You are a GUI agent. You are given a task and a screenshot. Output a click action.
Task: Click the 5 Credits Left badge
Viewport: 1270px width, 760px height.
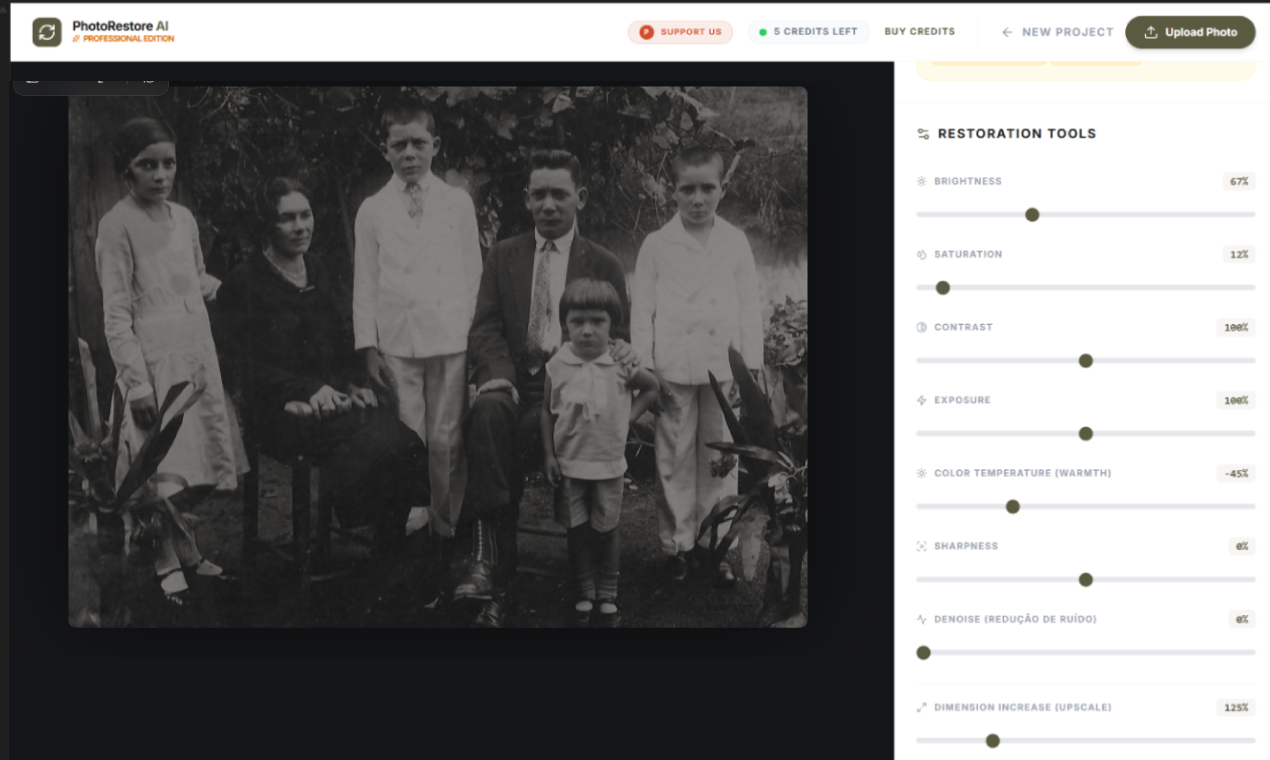[x=808, y=31]
